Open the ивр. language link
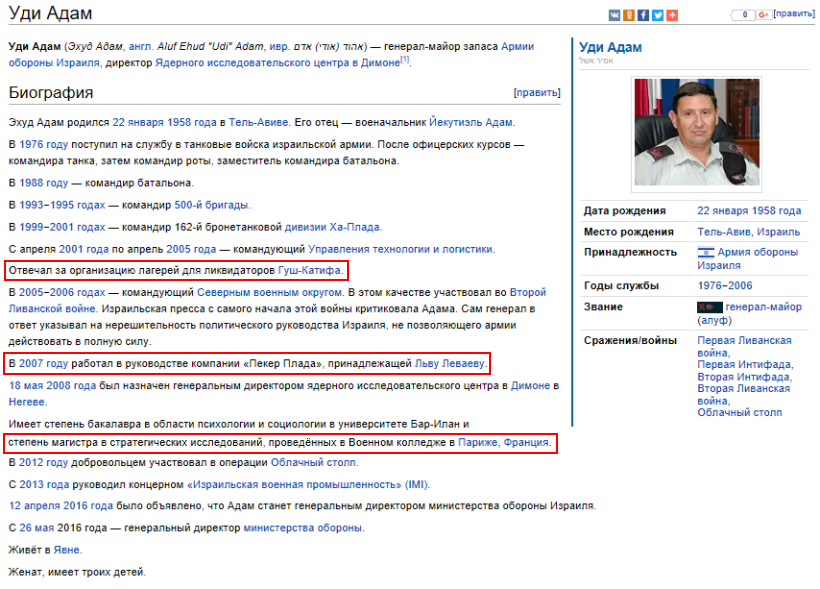 (278, 46)
